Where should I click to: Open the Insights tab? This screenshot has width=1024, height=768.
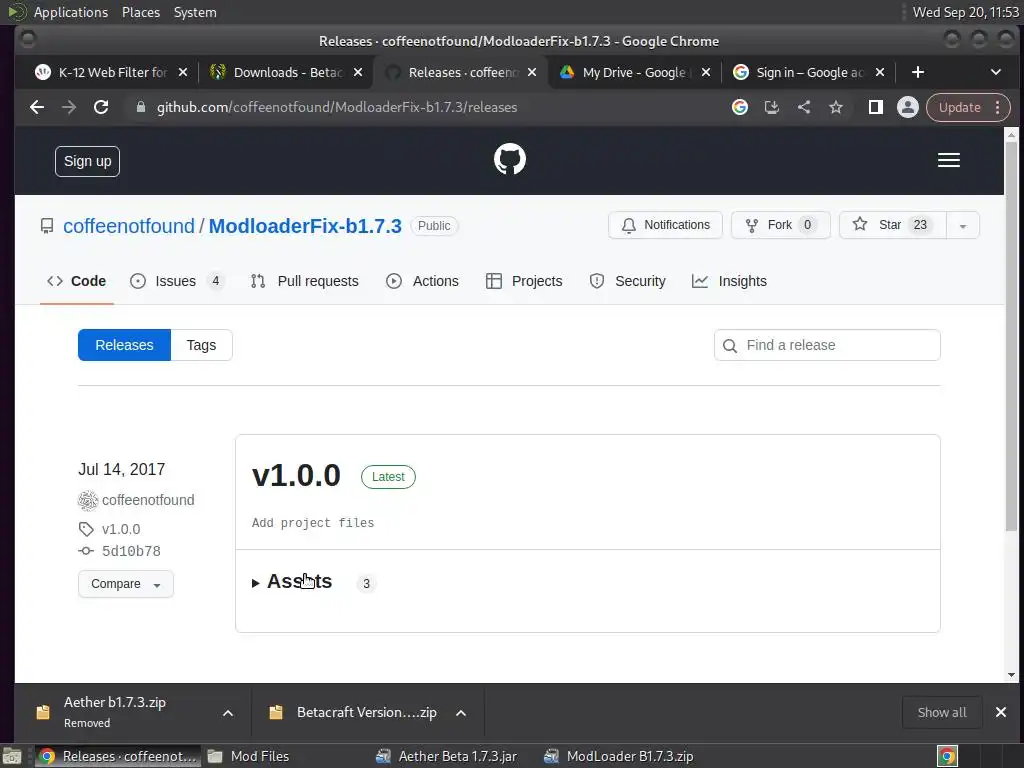(729, 281)
